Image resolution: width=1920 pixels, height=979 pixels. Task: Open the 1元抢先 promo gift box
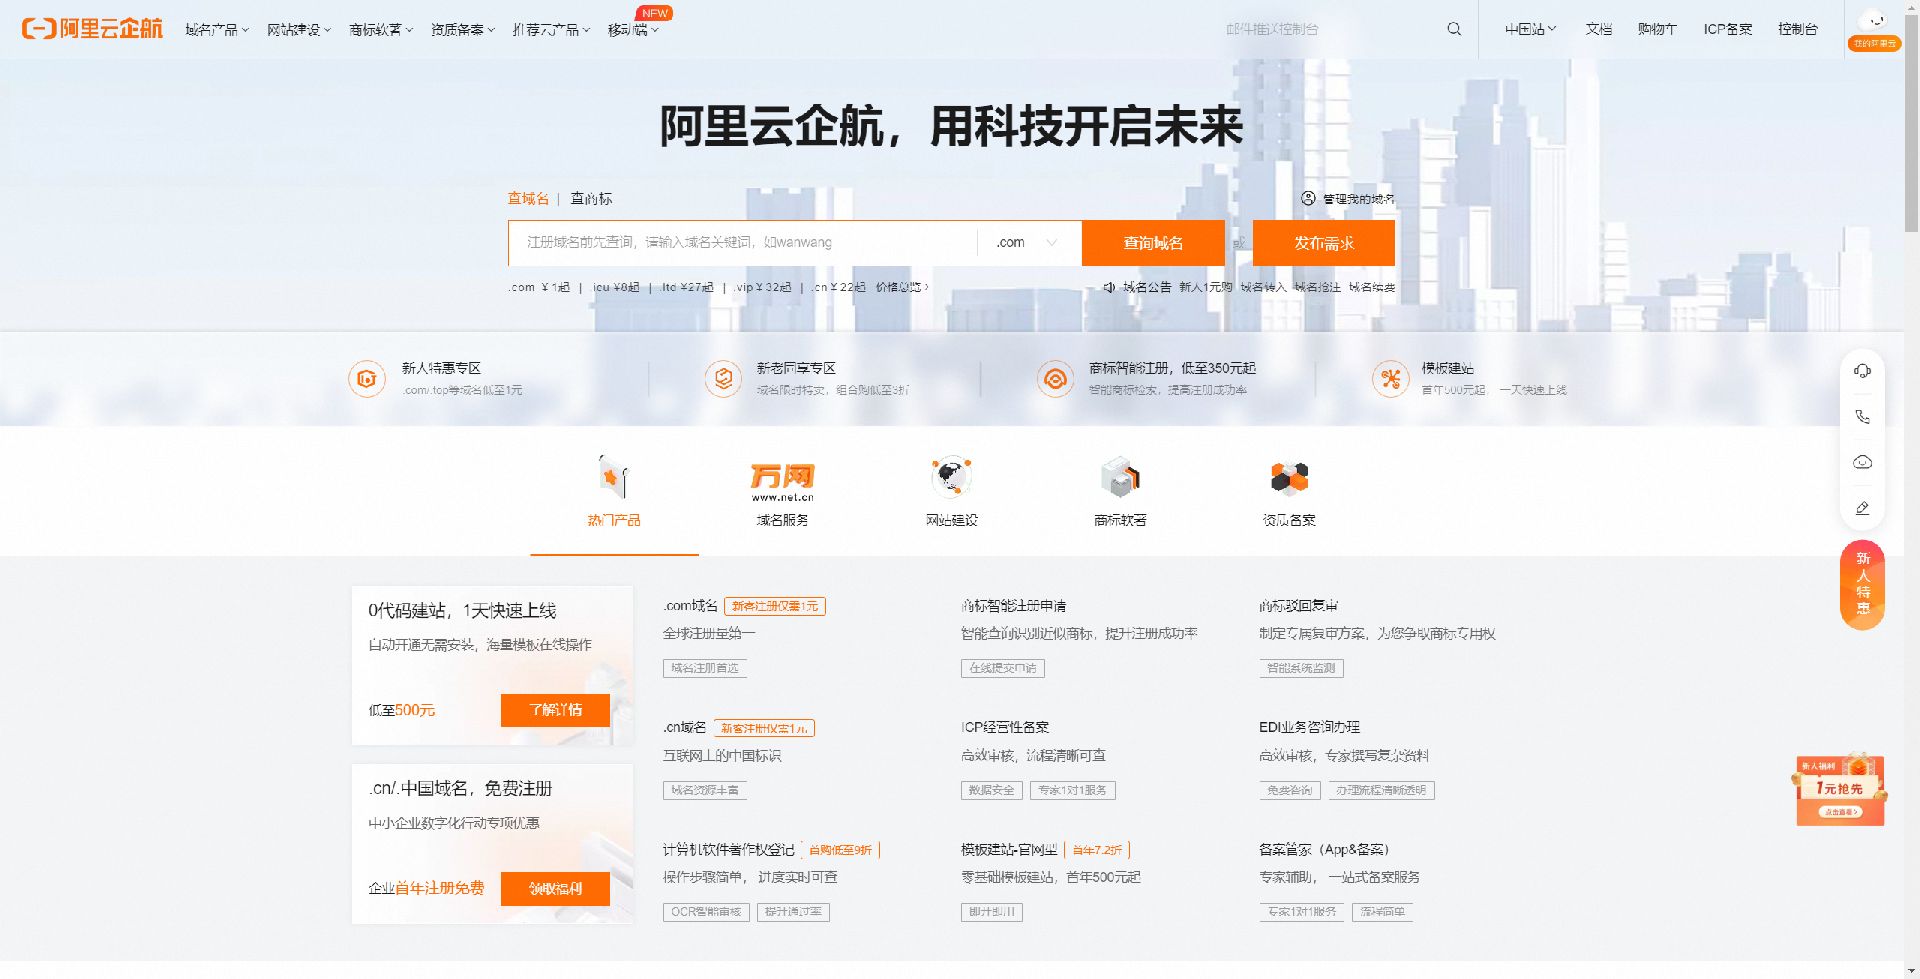pos(1840,789)
